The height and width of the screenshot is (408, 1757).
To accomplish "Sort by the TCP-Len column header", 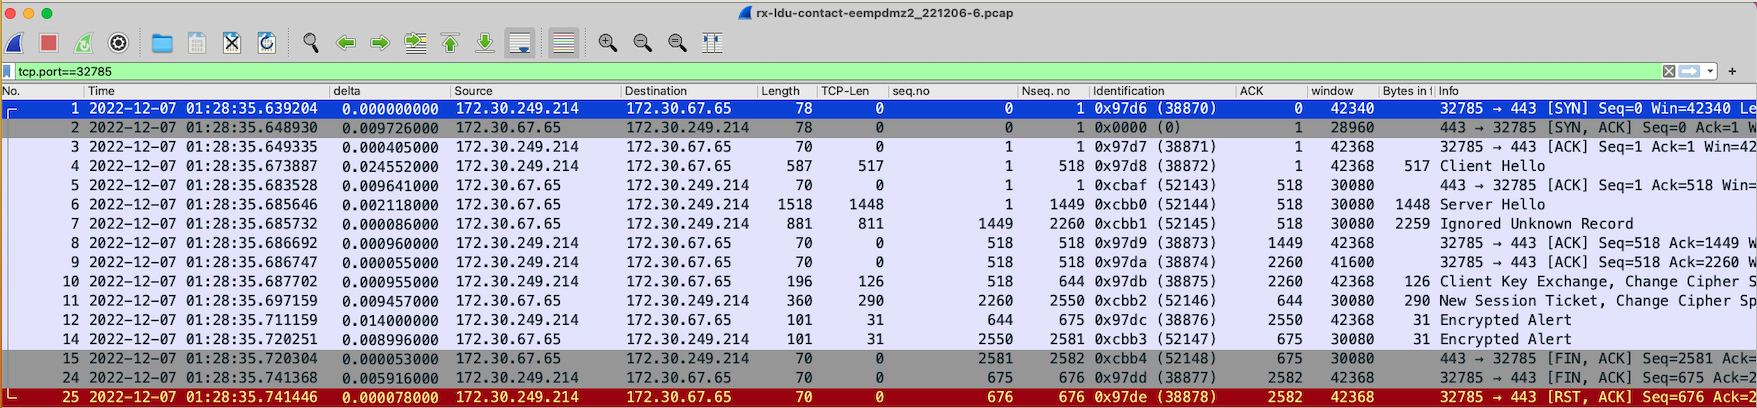I will pyautogui.click(x=852, y=91).
